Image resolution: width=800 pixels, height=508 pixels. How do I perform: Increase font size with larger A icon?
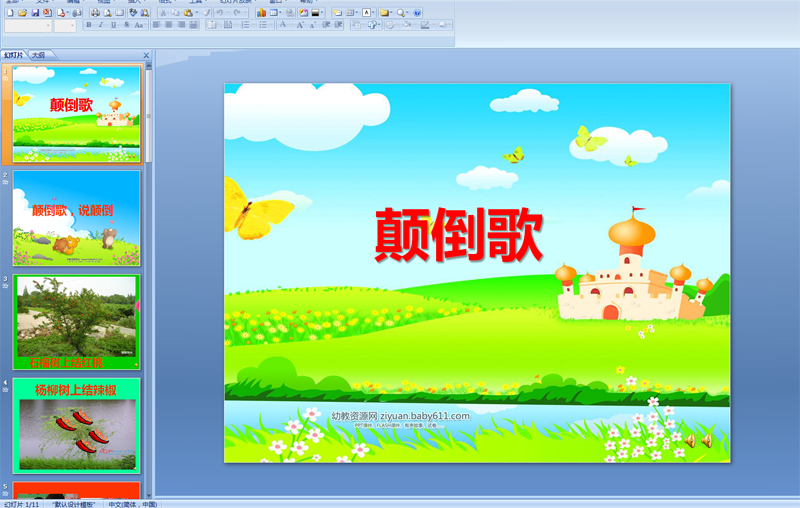301,24
